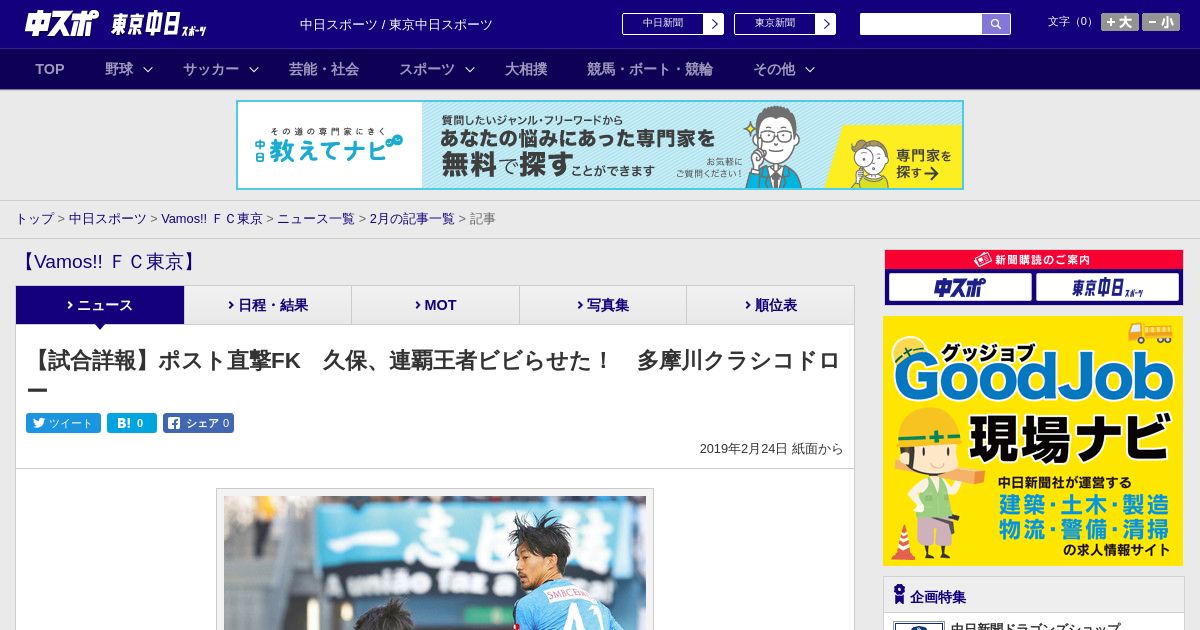Open the GoodJob 現場ナビ advertisement
Image resolution: width=1200 pixels, height=630 pixels.
1033,441
